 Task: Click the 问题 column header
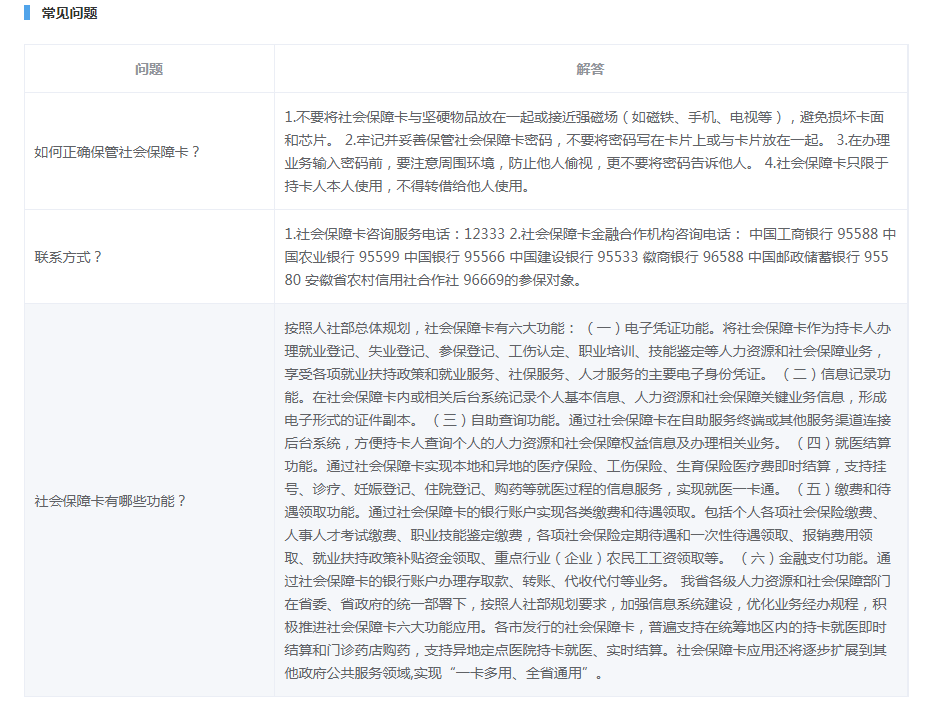click(x=149, y=69)
